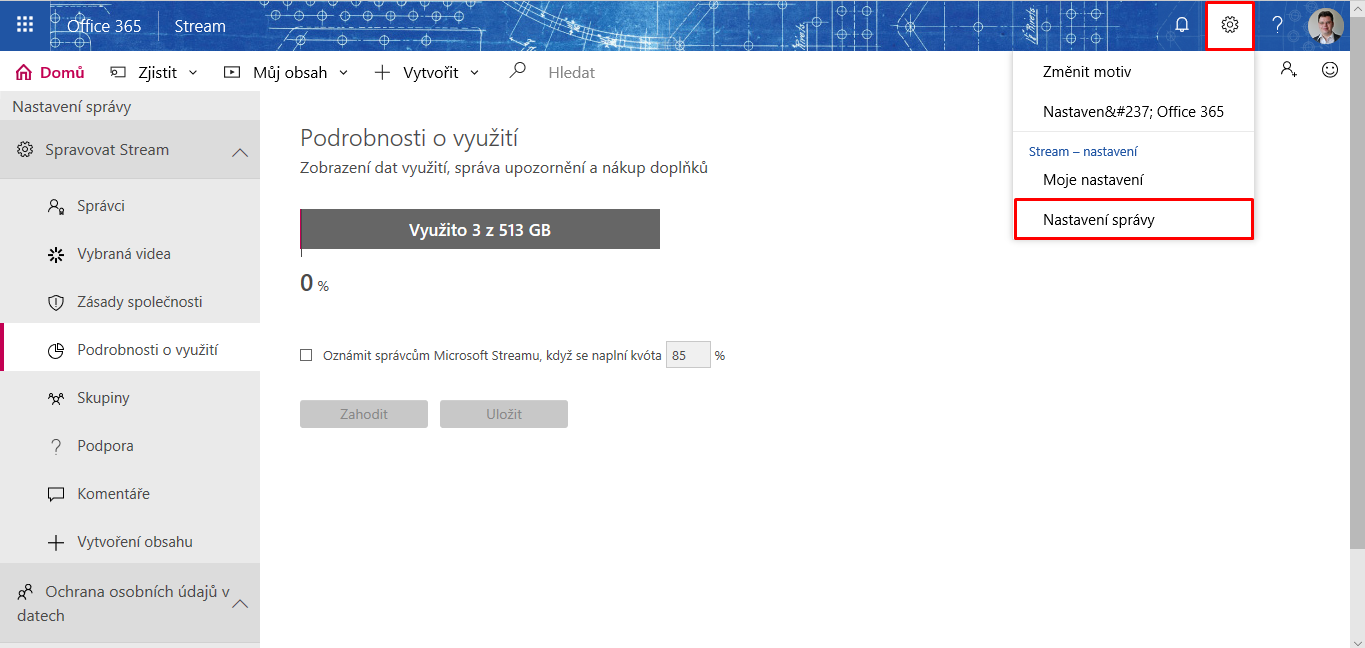The width and height of the screenshot is (1365, 648).
Task: Open the Můj obsah dropdown
Action: pyautogui.click(x=286, y=72)
